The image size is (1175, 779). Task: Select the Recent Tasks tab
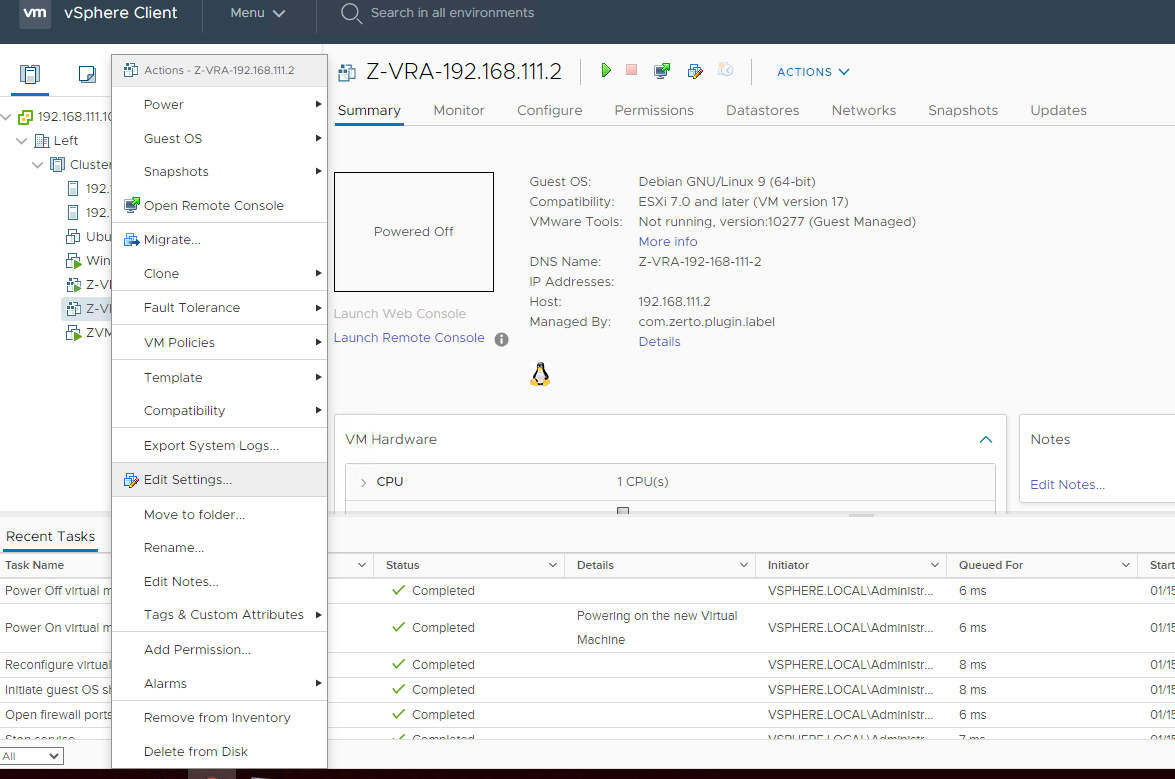pyautogui.click(x=50, y=536)
